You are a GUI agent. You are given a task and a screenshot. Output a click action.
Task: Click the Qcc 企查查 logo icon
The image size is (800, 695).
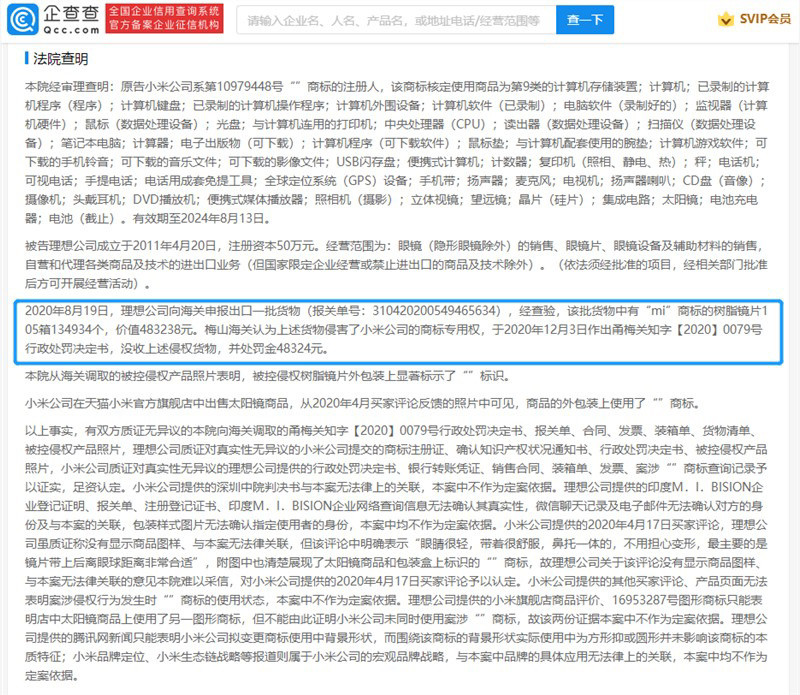tap(22, 19)
